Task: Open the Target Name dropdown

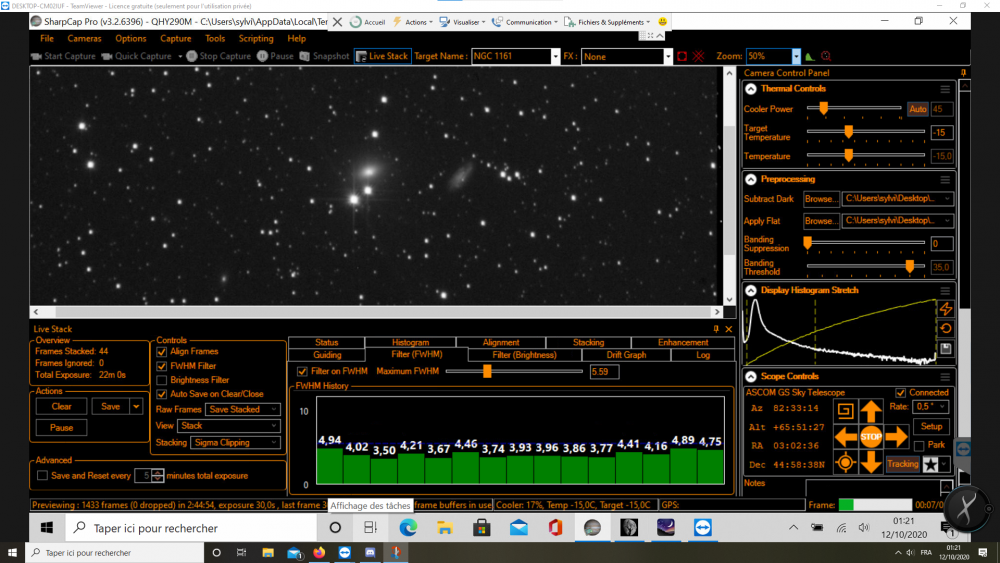Action: point(555,56)
